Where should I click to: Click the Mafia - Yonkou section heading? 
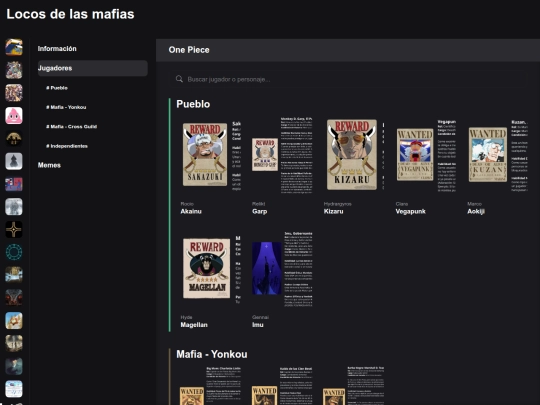click(212, 354)
